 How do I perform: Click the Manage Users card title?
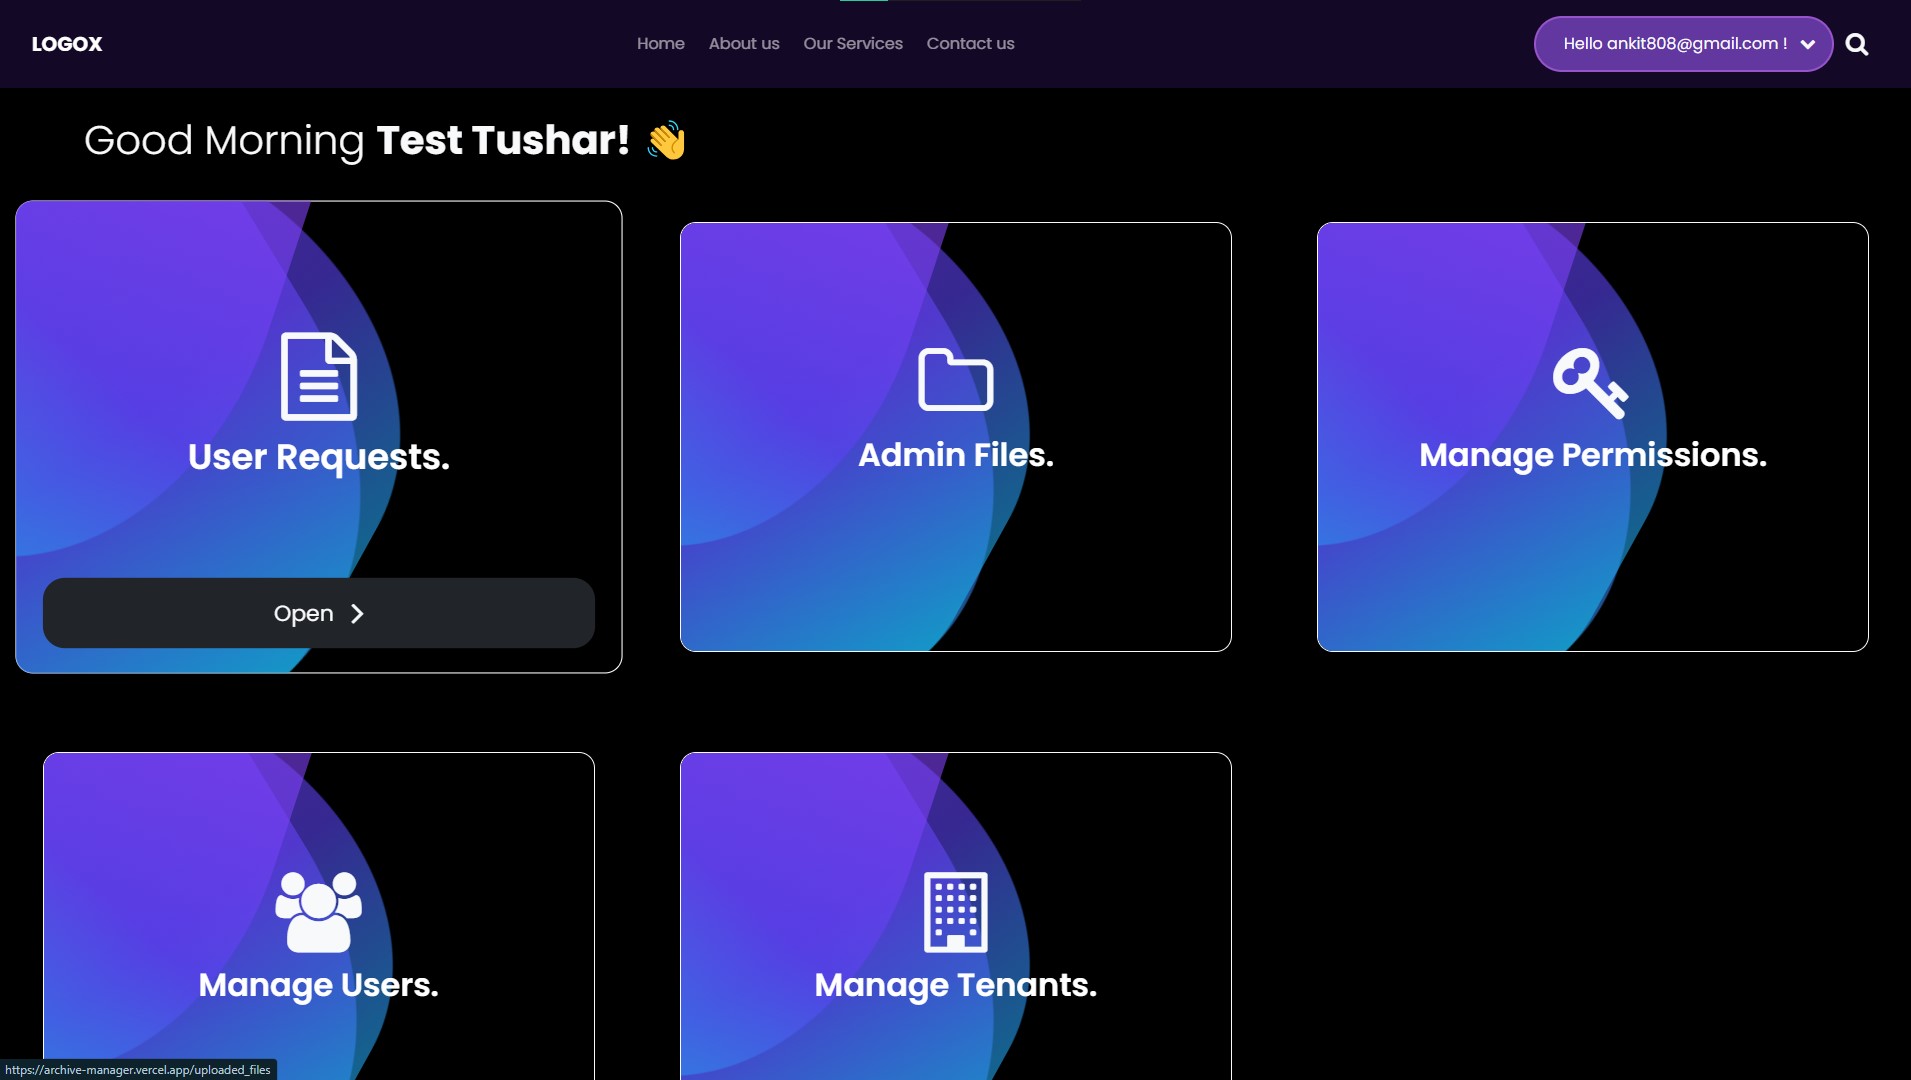click(318, 985)
